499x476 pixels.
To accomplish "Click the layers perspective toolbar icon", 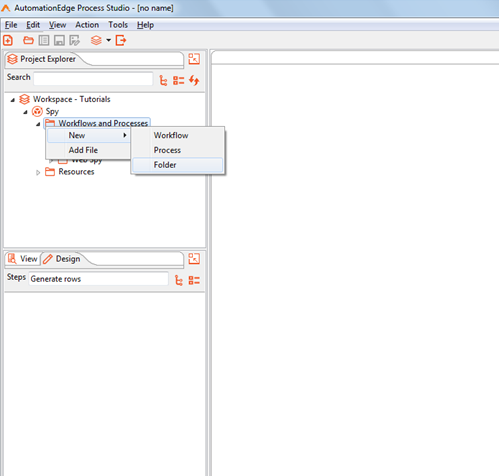I will coord(96,41).
